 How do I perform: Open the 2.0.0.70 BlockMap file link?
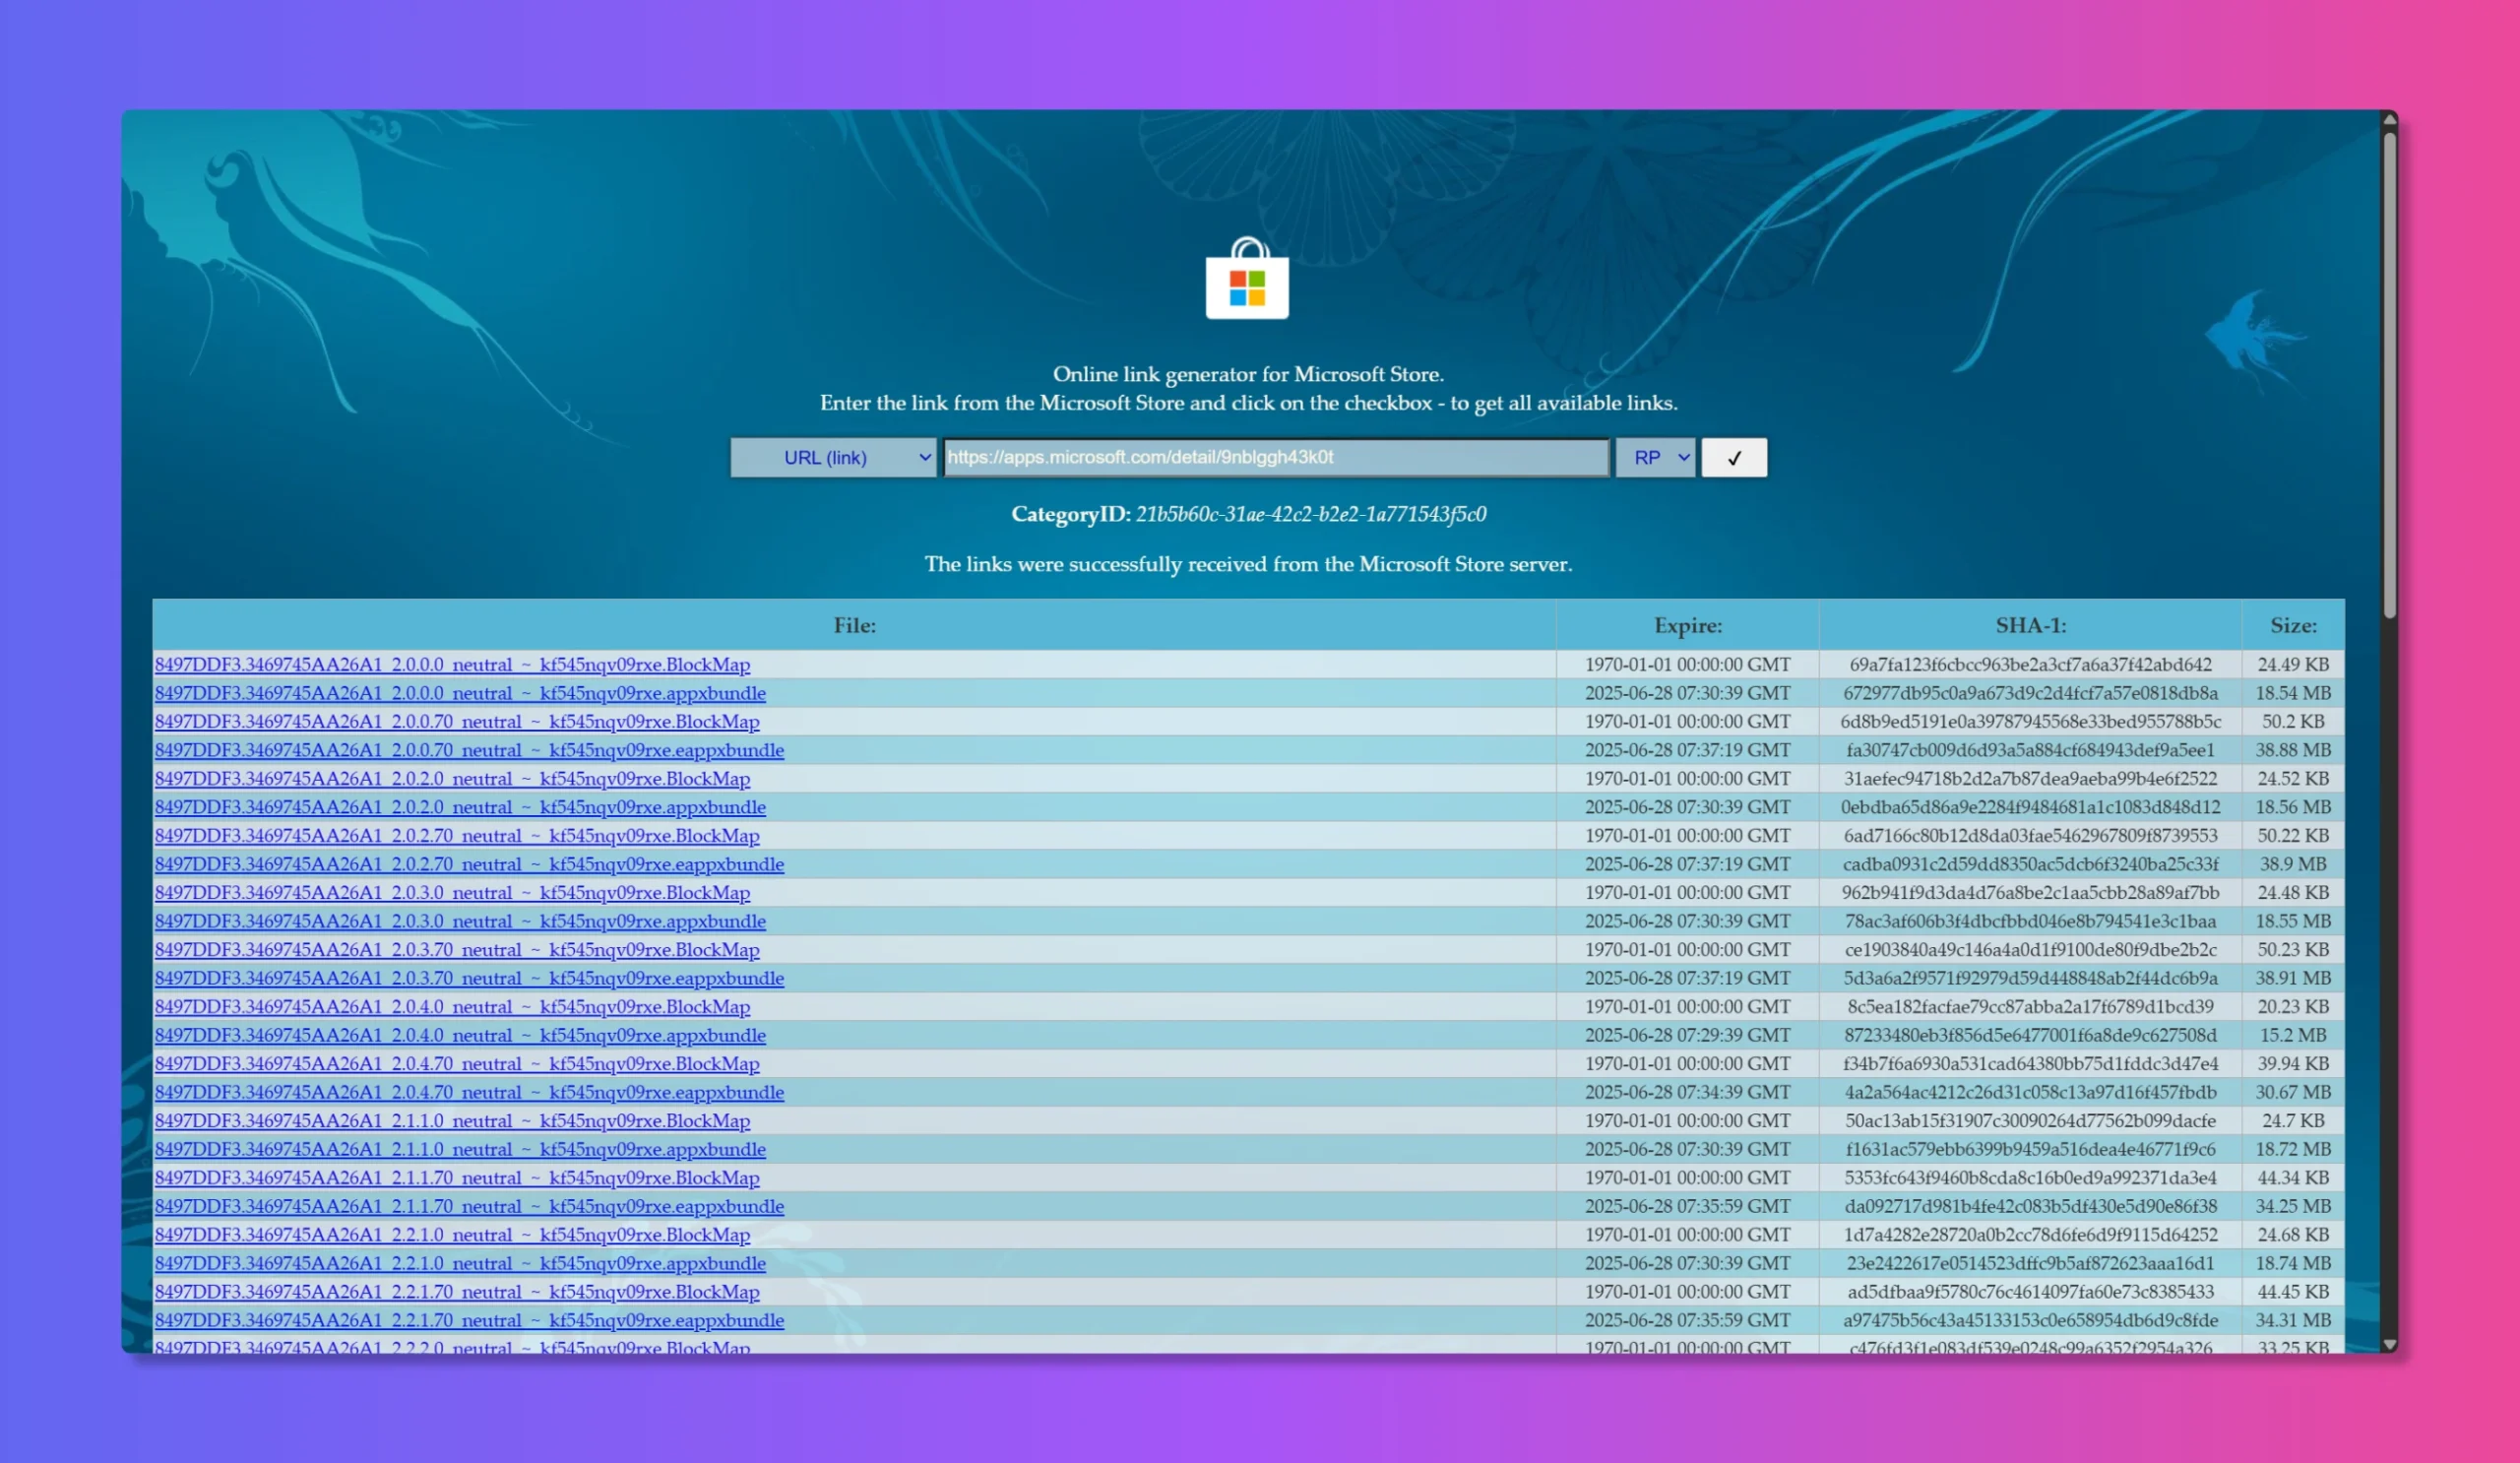pos(457,721)
